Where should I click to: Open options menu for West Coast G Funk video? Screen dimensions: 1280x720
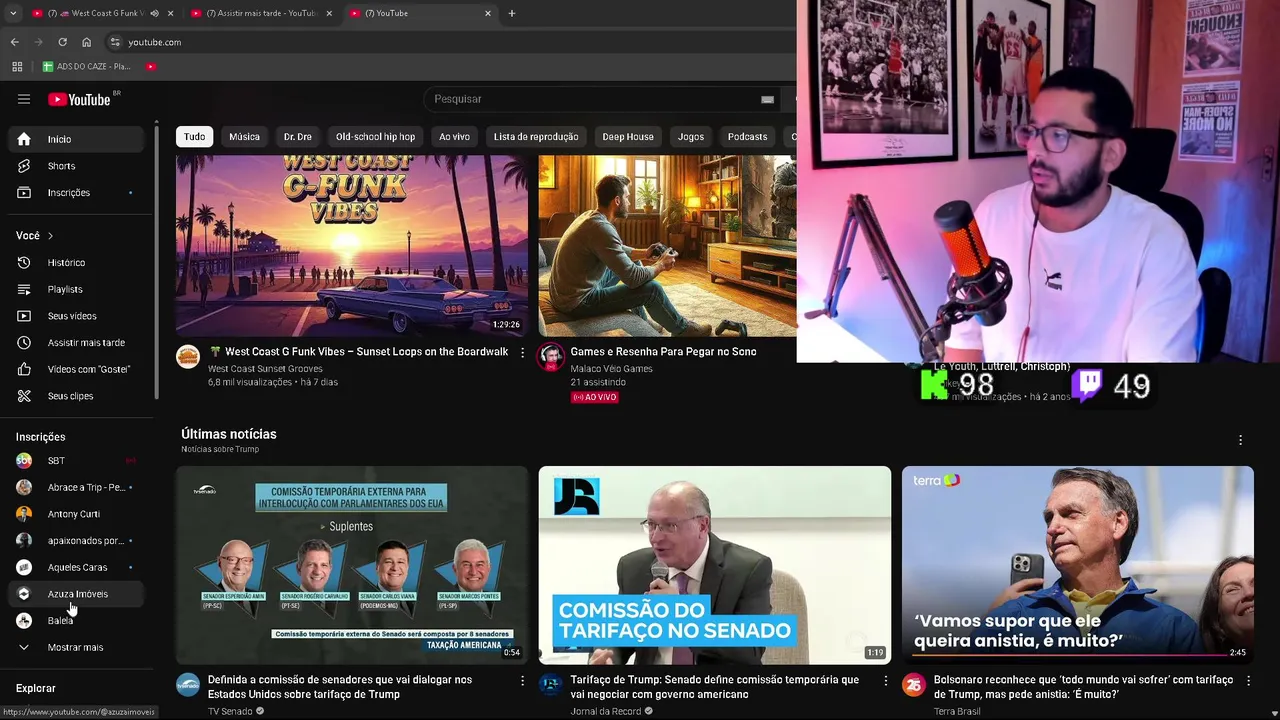[x=522, y=353]
